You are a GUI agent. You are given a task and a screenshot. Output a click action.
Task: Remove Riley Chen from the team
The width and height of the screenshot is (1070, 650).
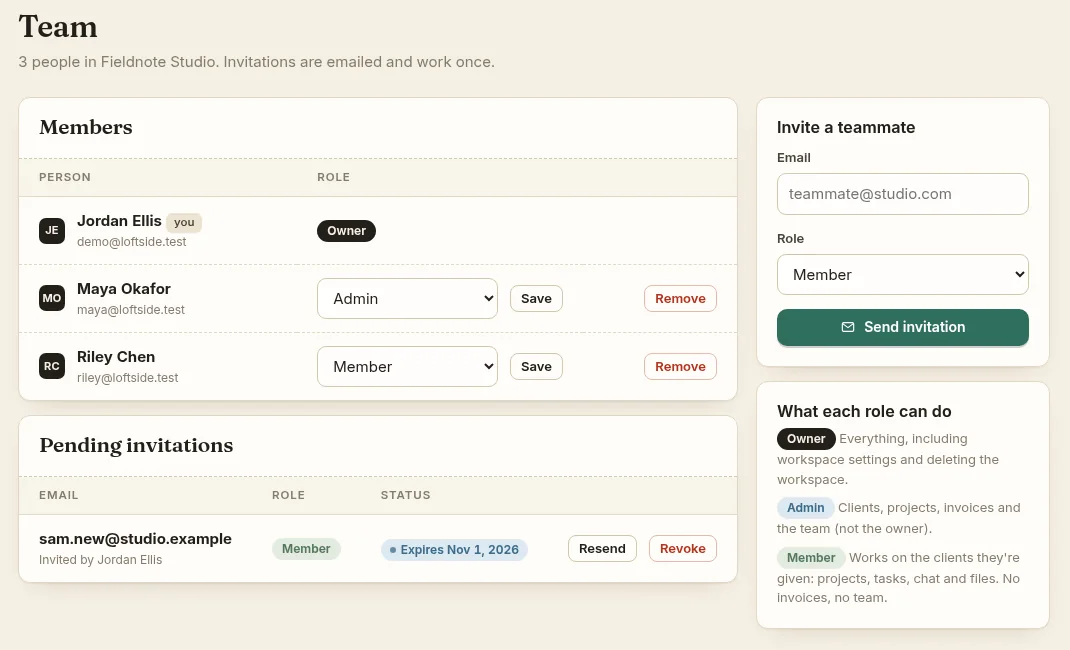point(680,366)
